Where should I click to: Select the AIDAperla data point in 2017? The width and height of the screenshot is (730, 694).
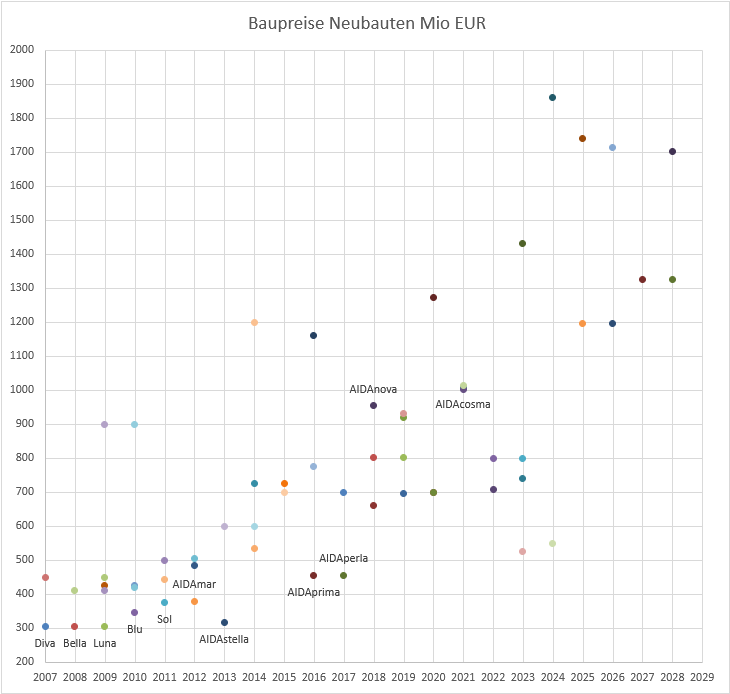(x=343, y=575)
